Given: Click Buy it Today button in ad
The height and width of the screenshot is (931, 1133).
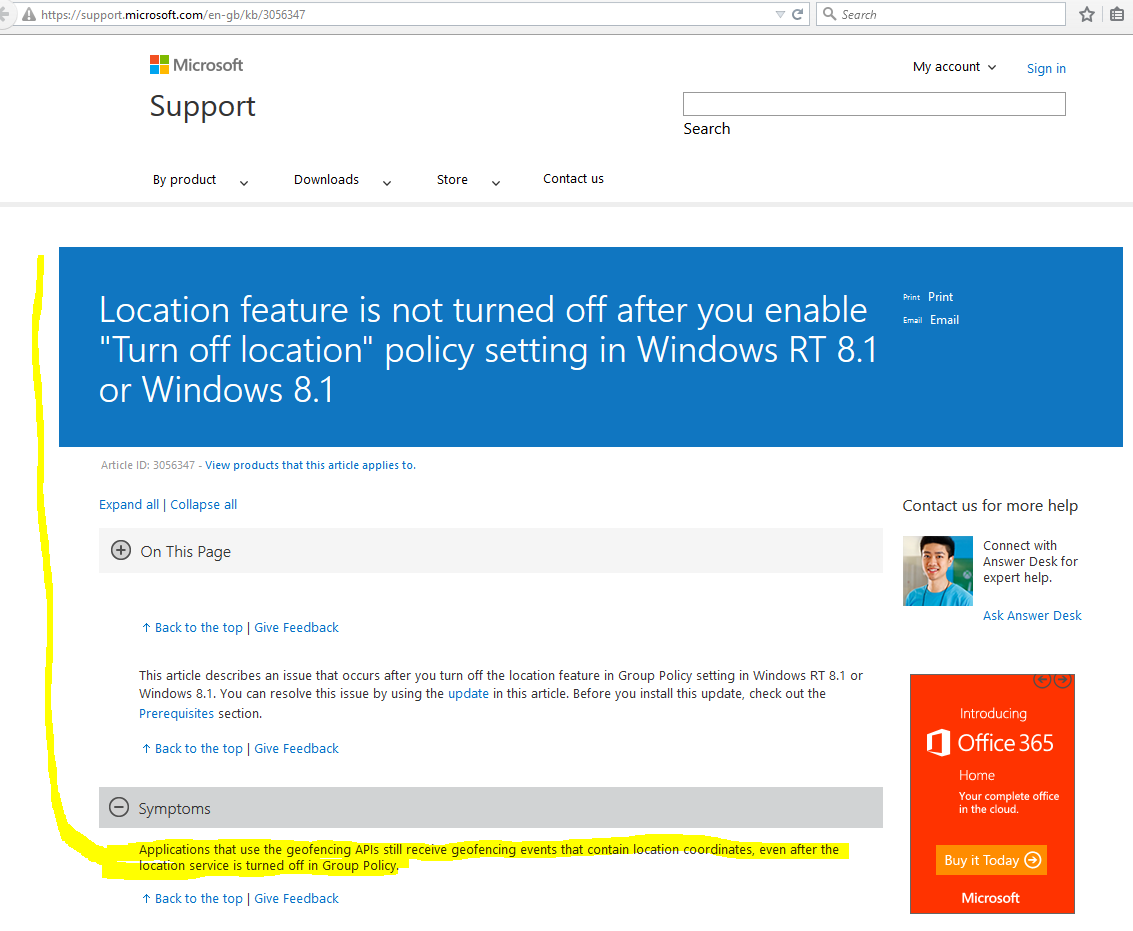Looking at the screenshot, I should (x=991, y=860).
